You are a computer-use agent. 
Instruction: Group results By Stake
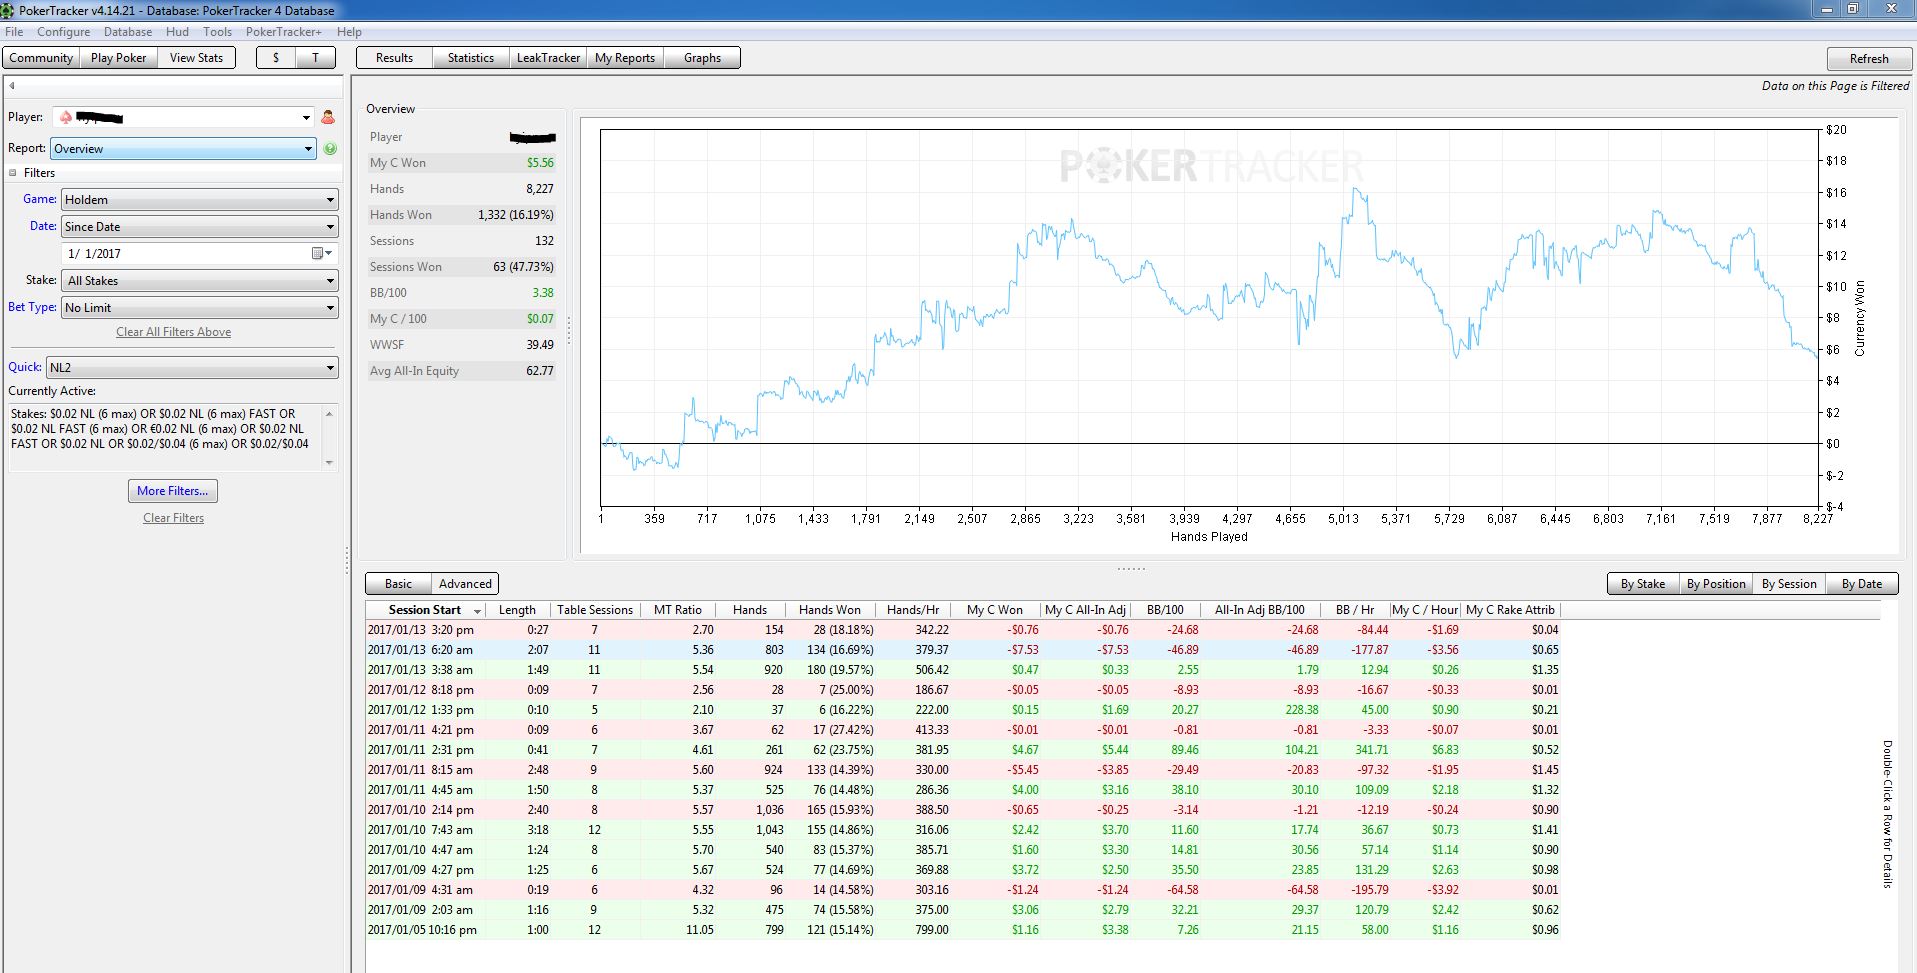coord(1643,584)
